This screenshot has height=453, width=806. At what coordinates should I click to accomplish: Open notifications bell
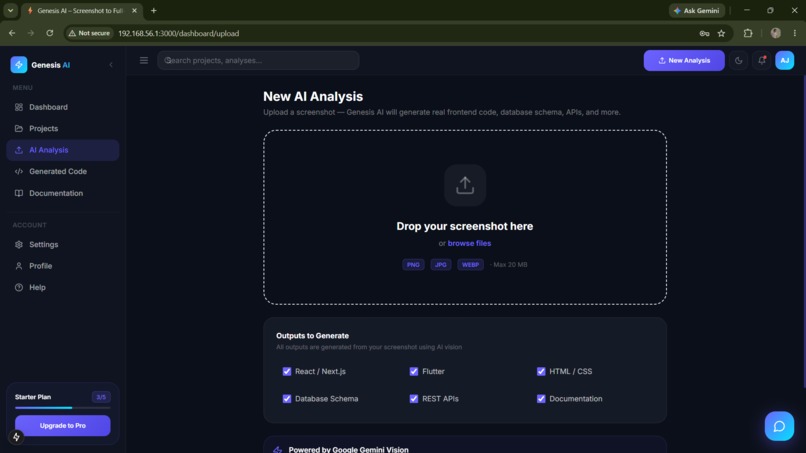pyautogui.click(x=762, y=60)
